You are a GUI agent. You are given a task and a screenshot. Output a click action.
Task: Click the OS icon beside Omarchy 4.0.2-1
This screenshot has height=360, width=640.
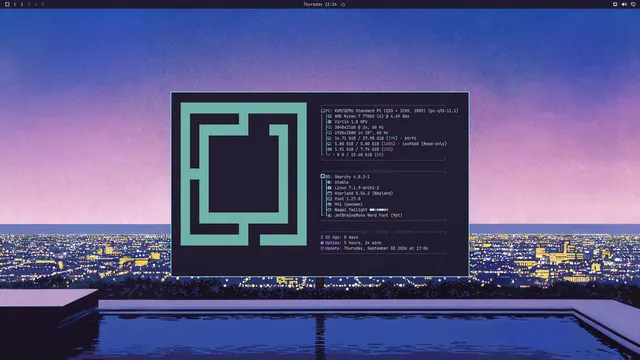point(323,176)
